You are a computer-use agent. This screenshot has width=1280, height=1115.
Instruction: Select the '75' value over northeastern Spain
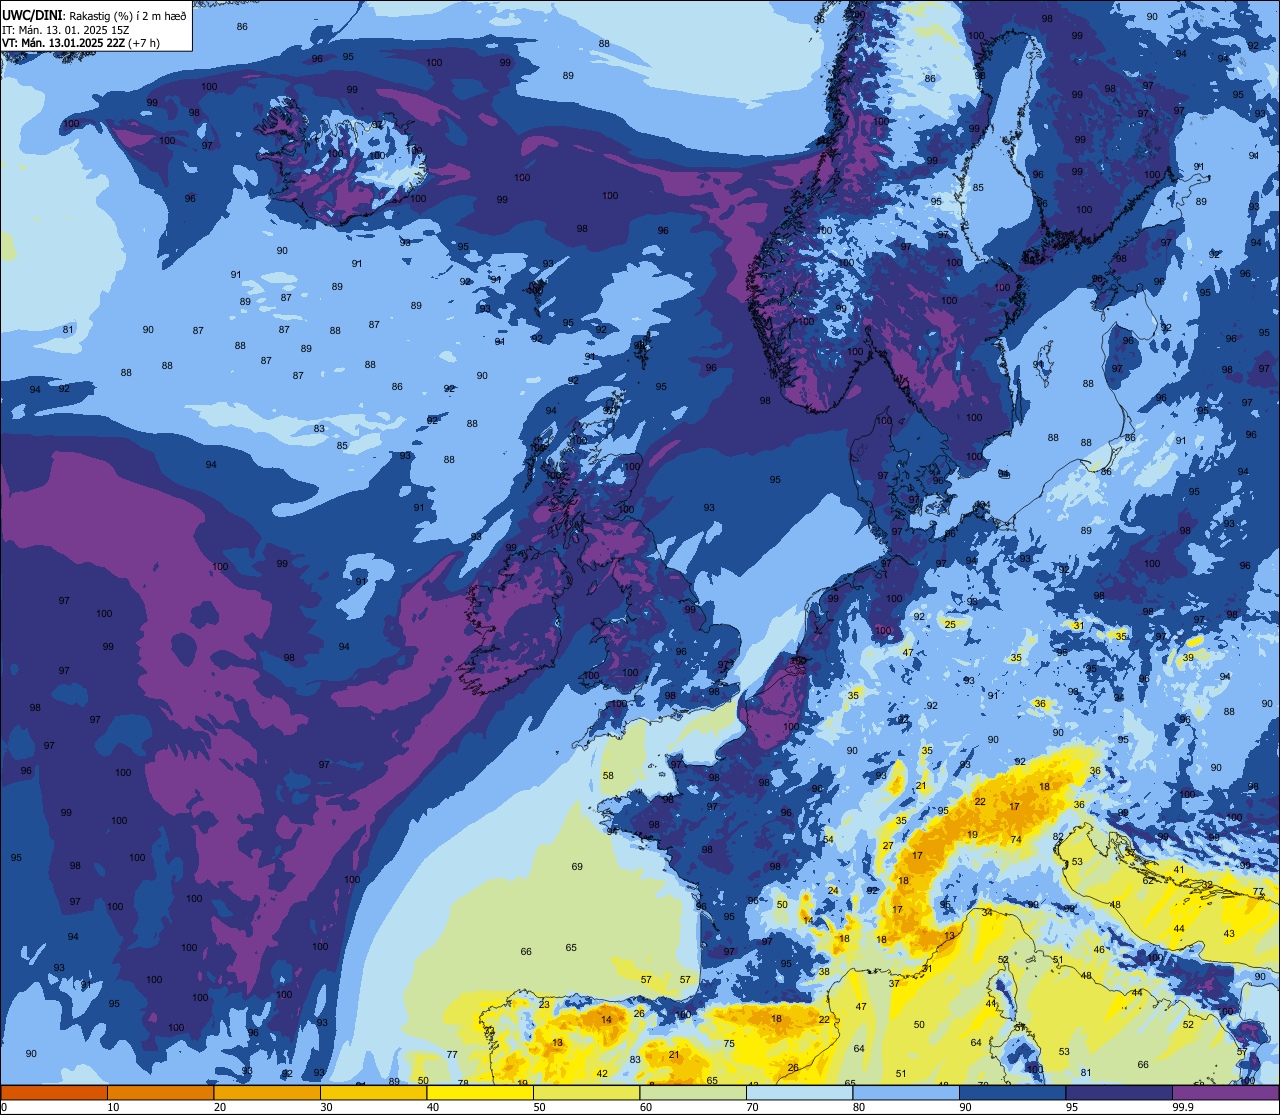click(729, 1044)
